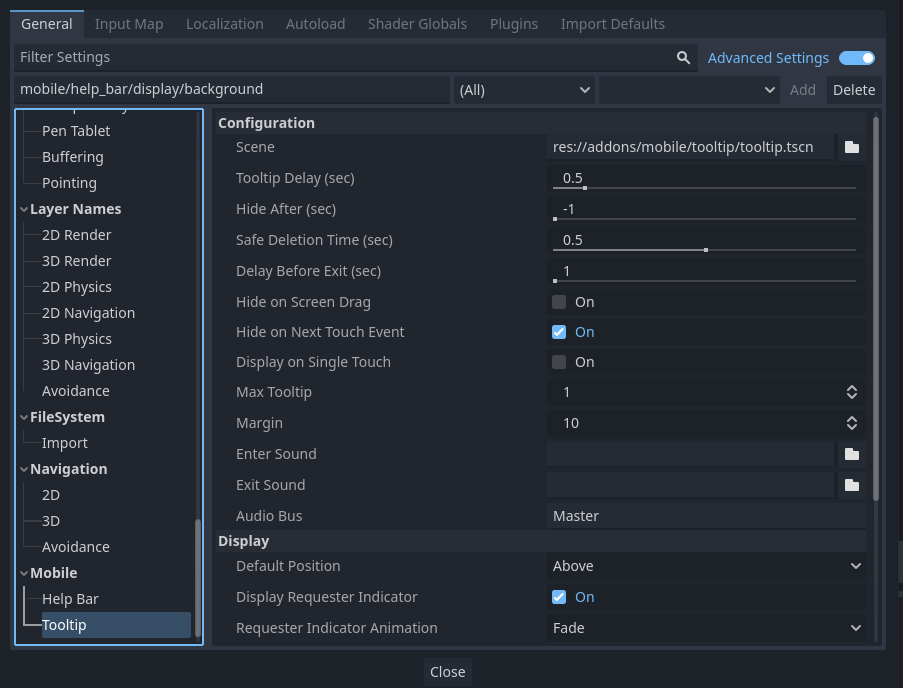903x688 pixels.
Task: Switch to the Plugins tab
Action: 514,24
